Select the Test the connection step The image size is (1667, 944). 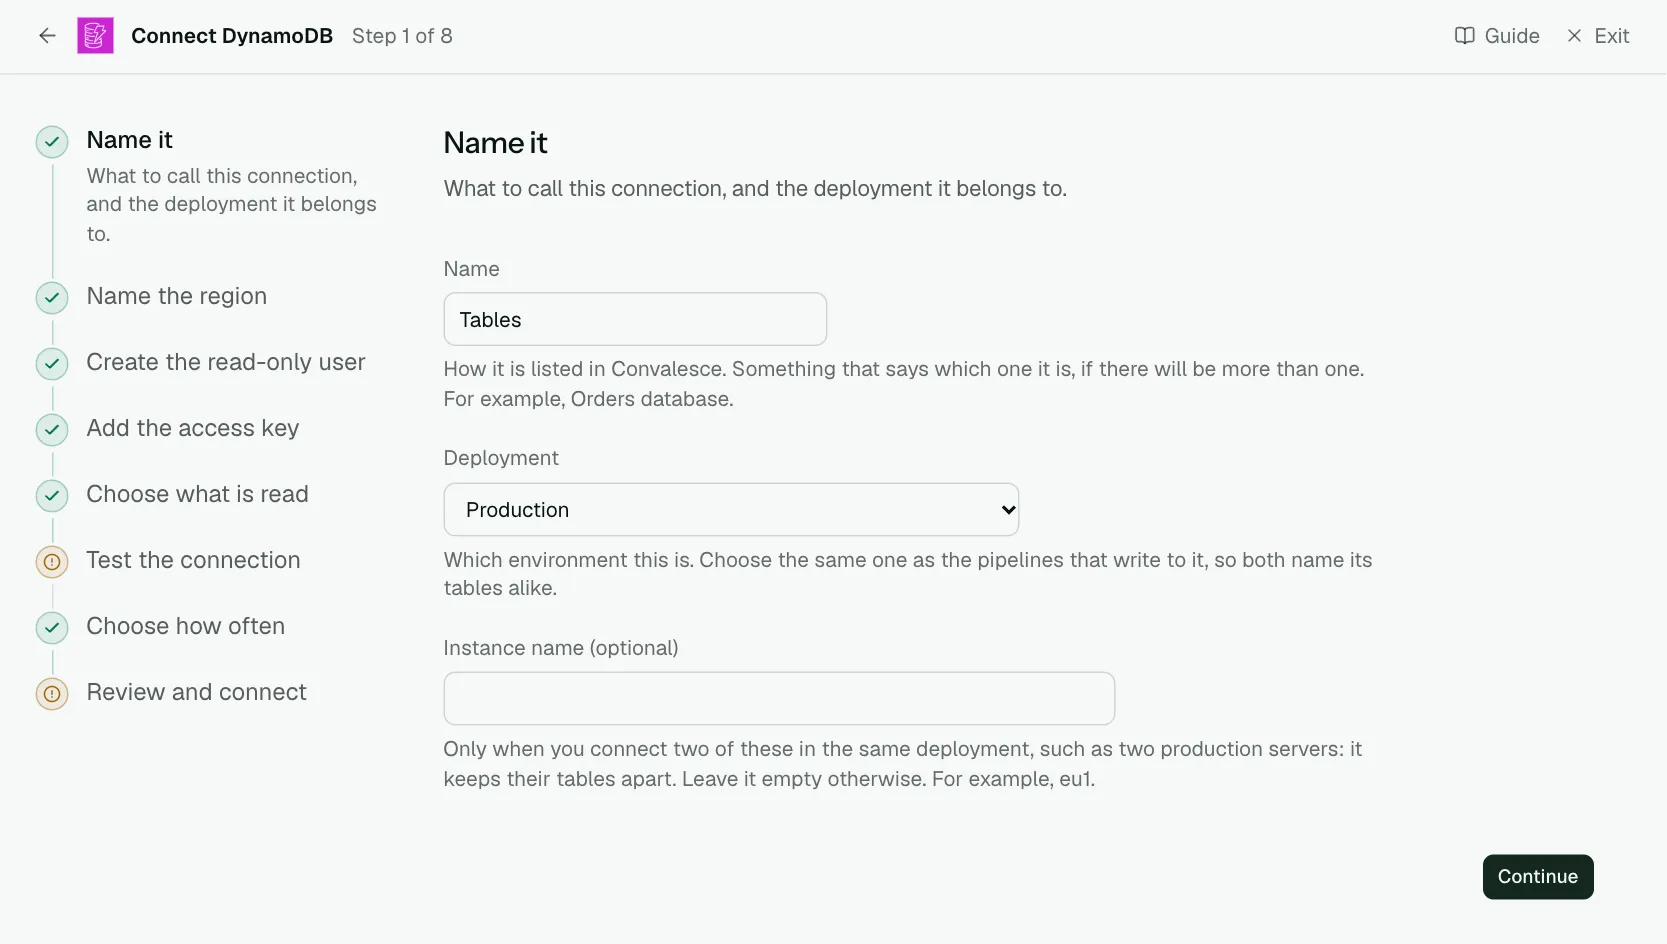(194, 560)
